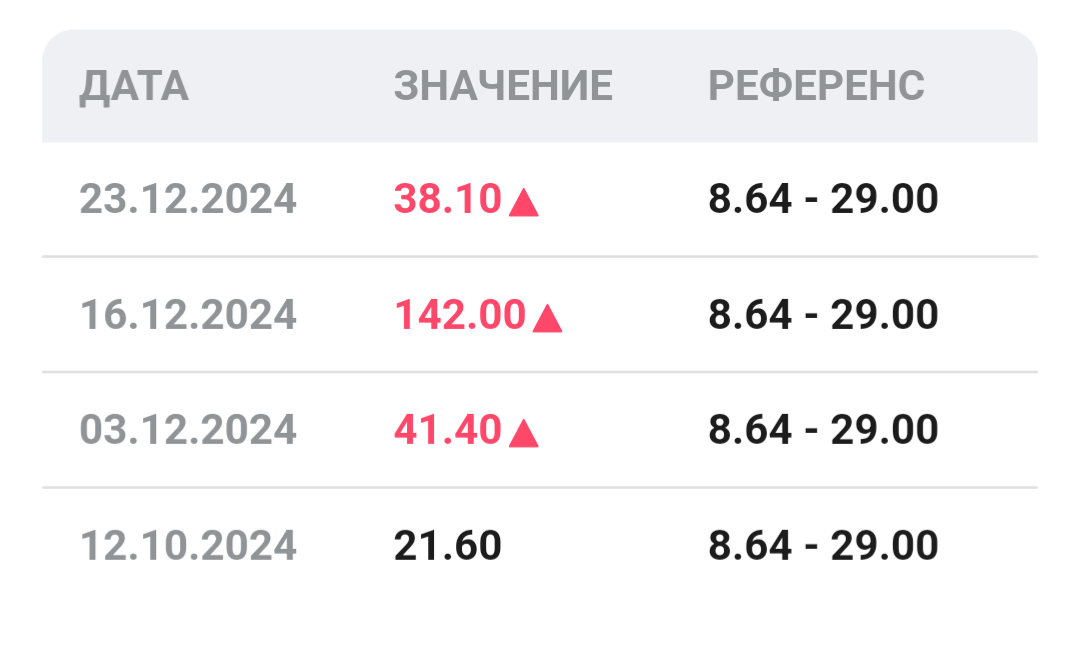Click the reference range in the 23.12.2024 row
The height and width of the screenshot is (652, 1080).
coord(823,200)
